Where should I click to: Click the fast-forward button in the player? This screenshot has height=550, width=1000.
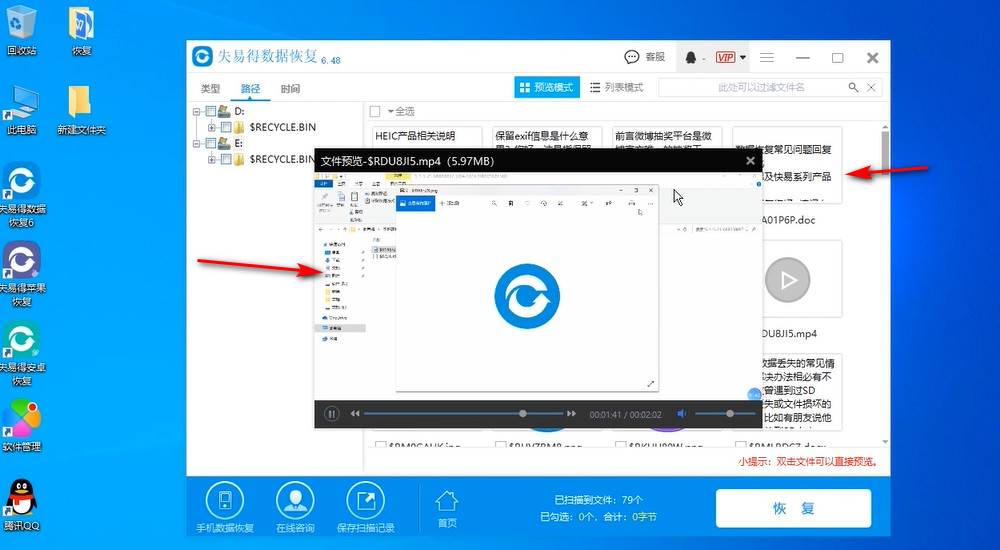[571, 414]
